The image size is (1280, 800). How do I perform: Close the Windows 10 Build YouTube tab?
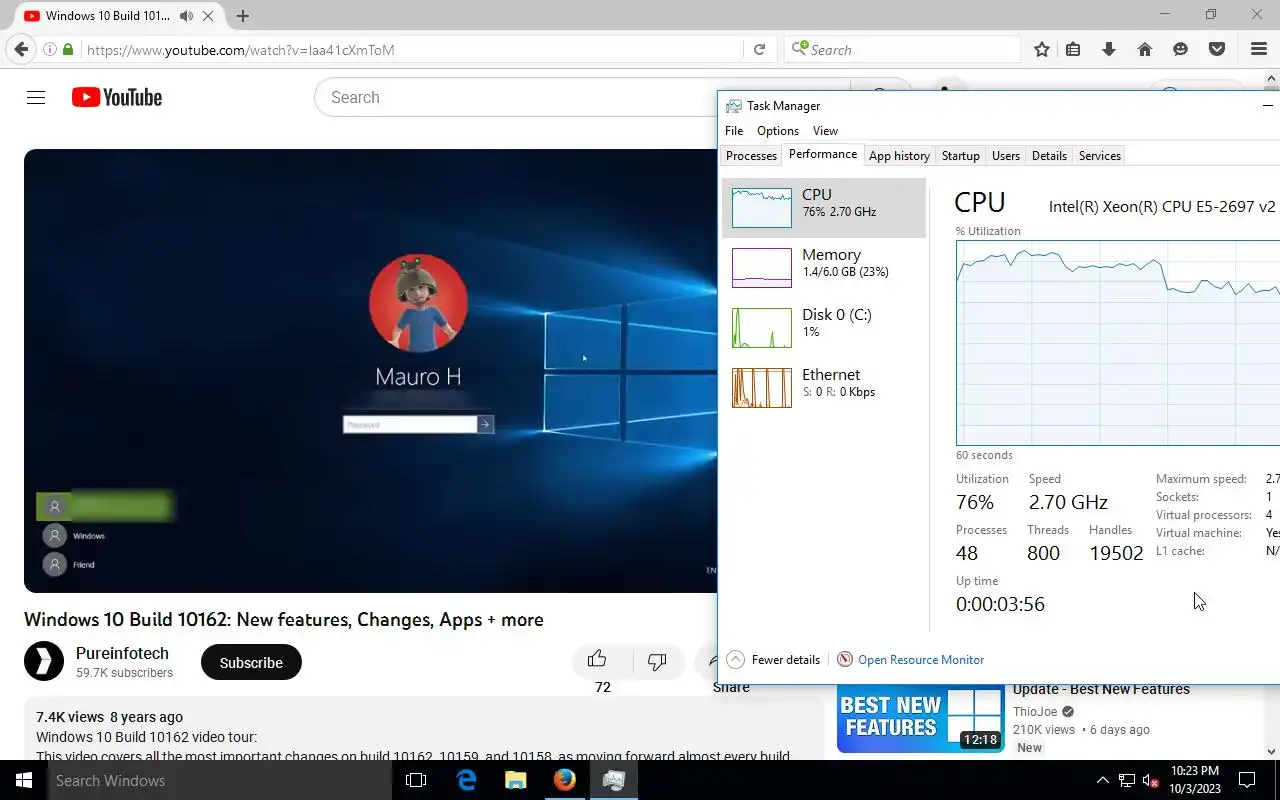coord(209,16)
